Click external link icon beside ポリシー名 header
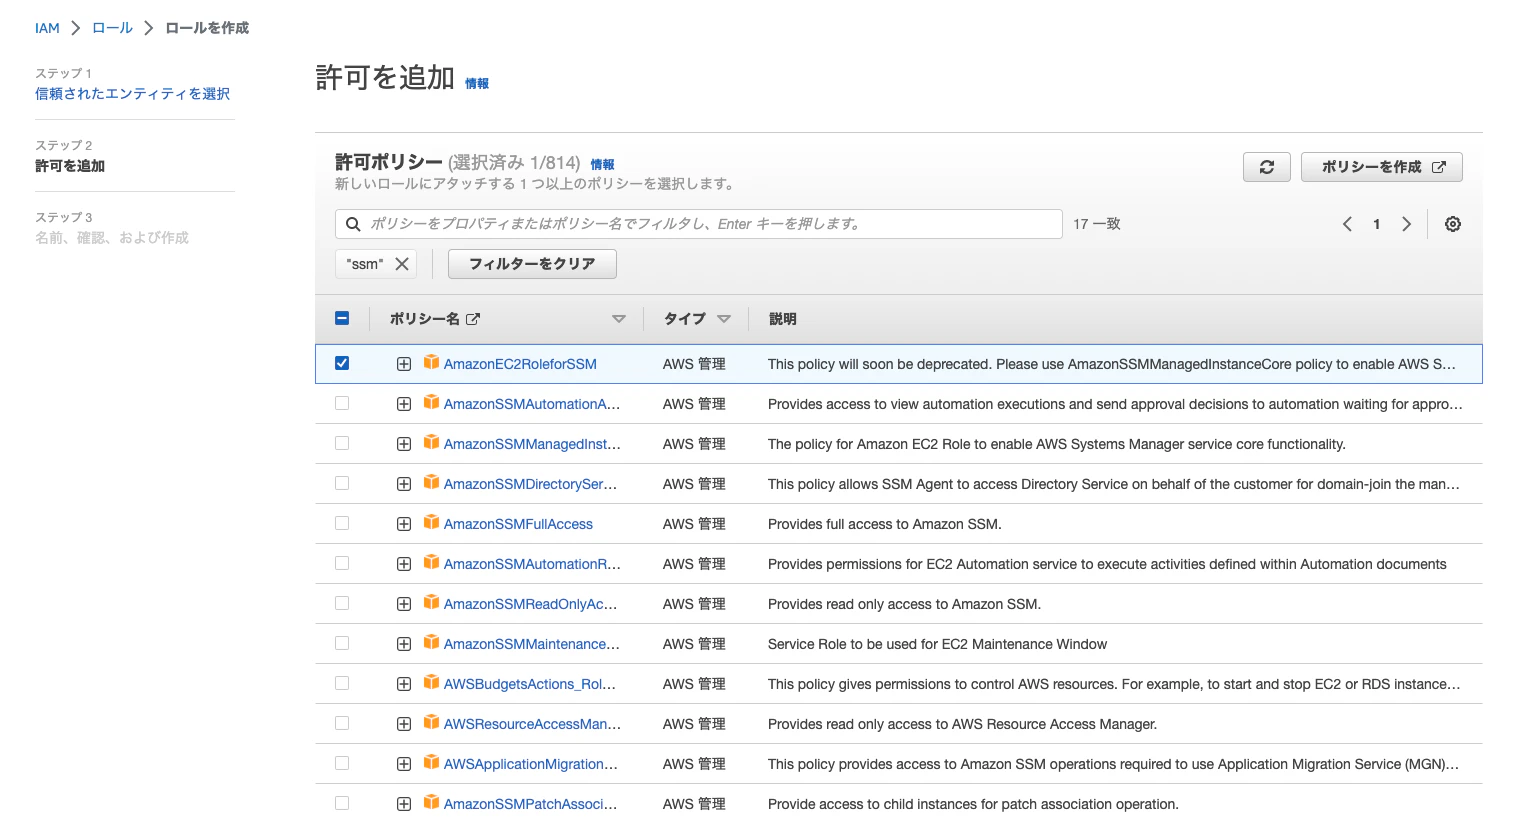The height and width of the screenshot is (822, 1519). tap(473, 319)
